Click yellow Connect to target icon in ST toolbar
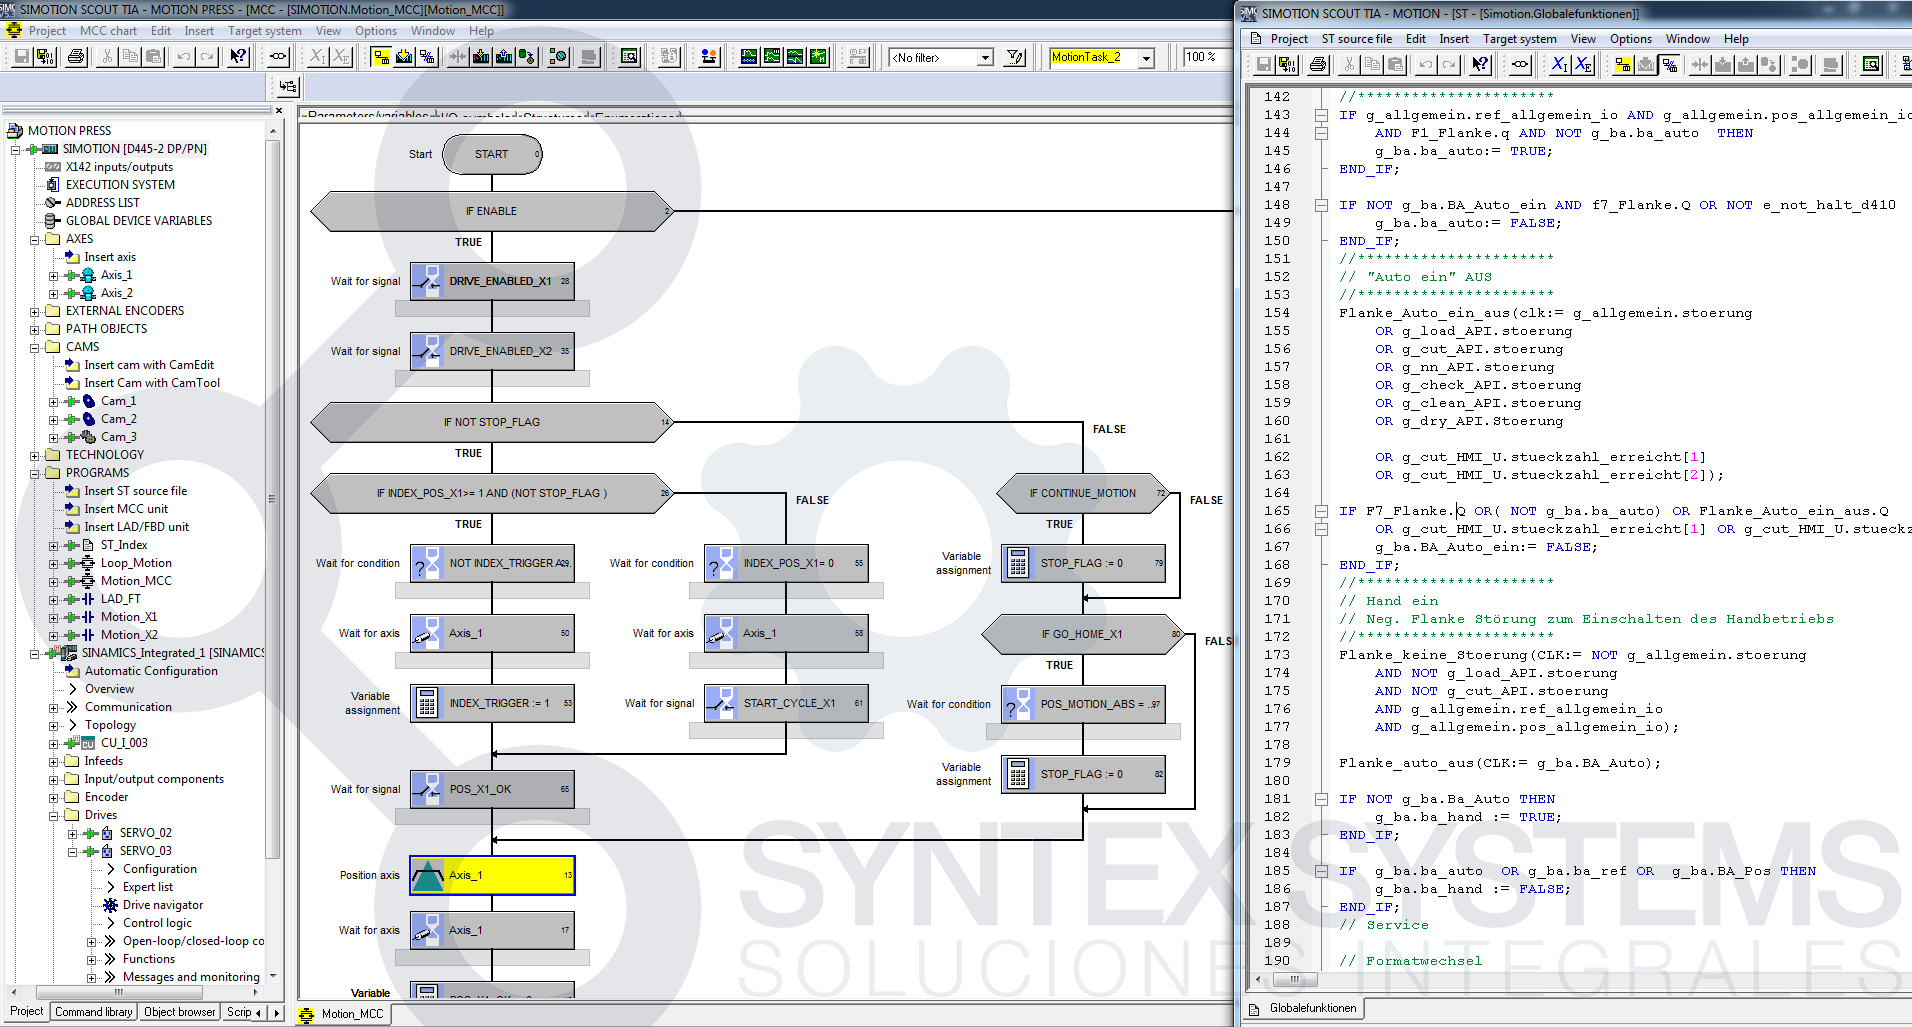 click(1623, 65)
